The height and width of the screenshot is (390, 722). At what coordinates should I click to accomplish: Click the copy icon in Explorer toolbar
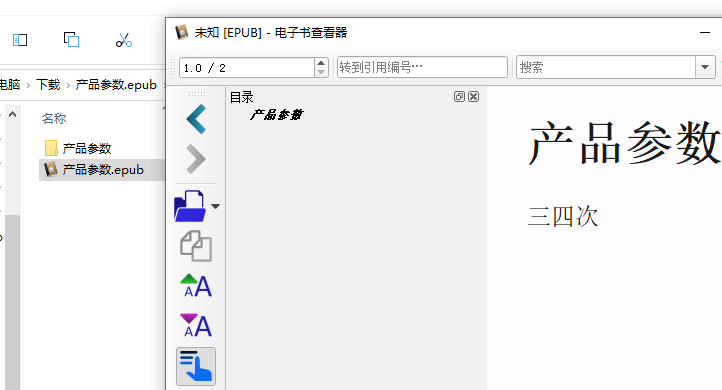pos(71,40)
